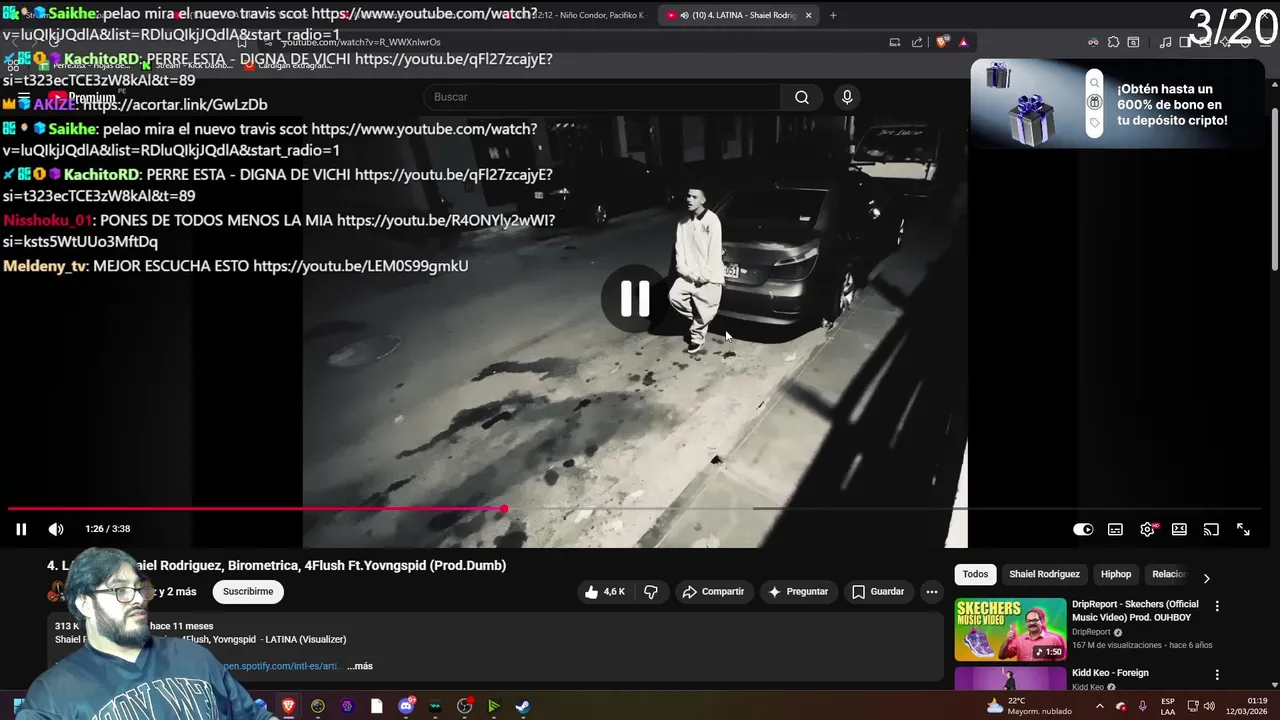Open Brave browser from the taskbar

click(x=289, y=706)
